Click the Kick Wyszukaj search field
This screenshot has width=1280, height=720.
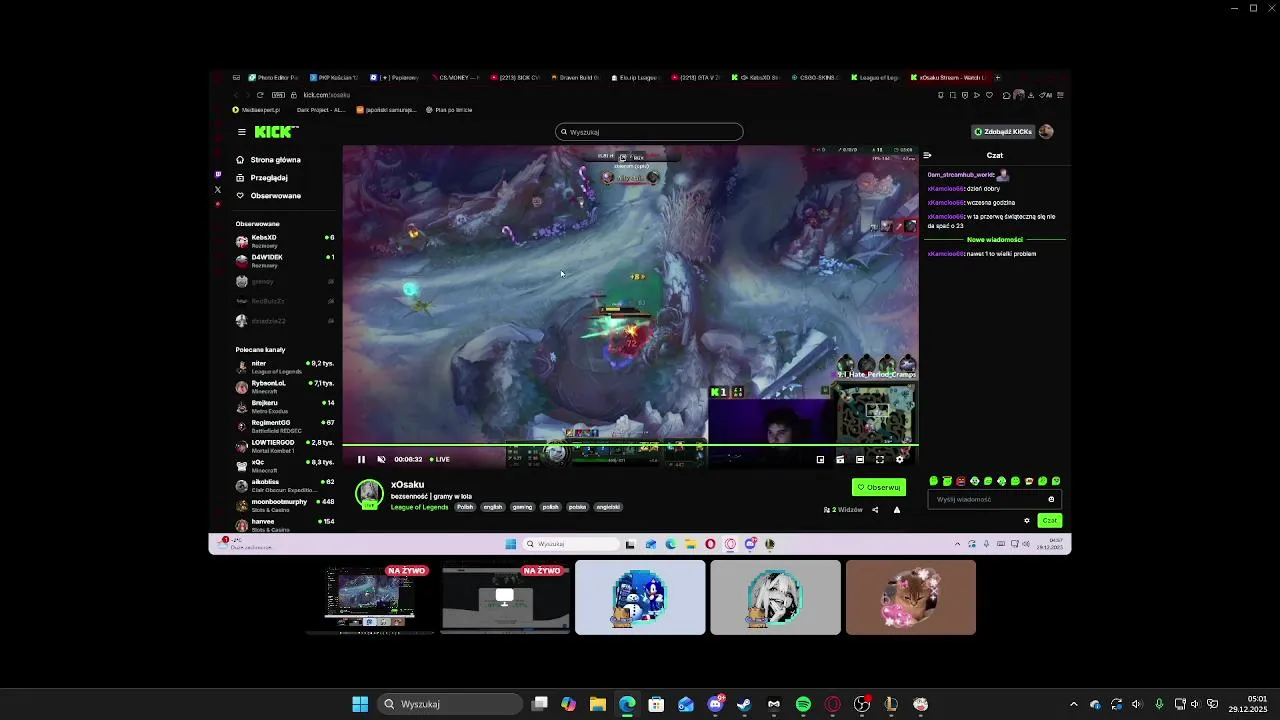tap(649, 132)
